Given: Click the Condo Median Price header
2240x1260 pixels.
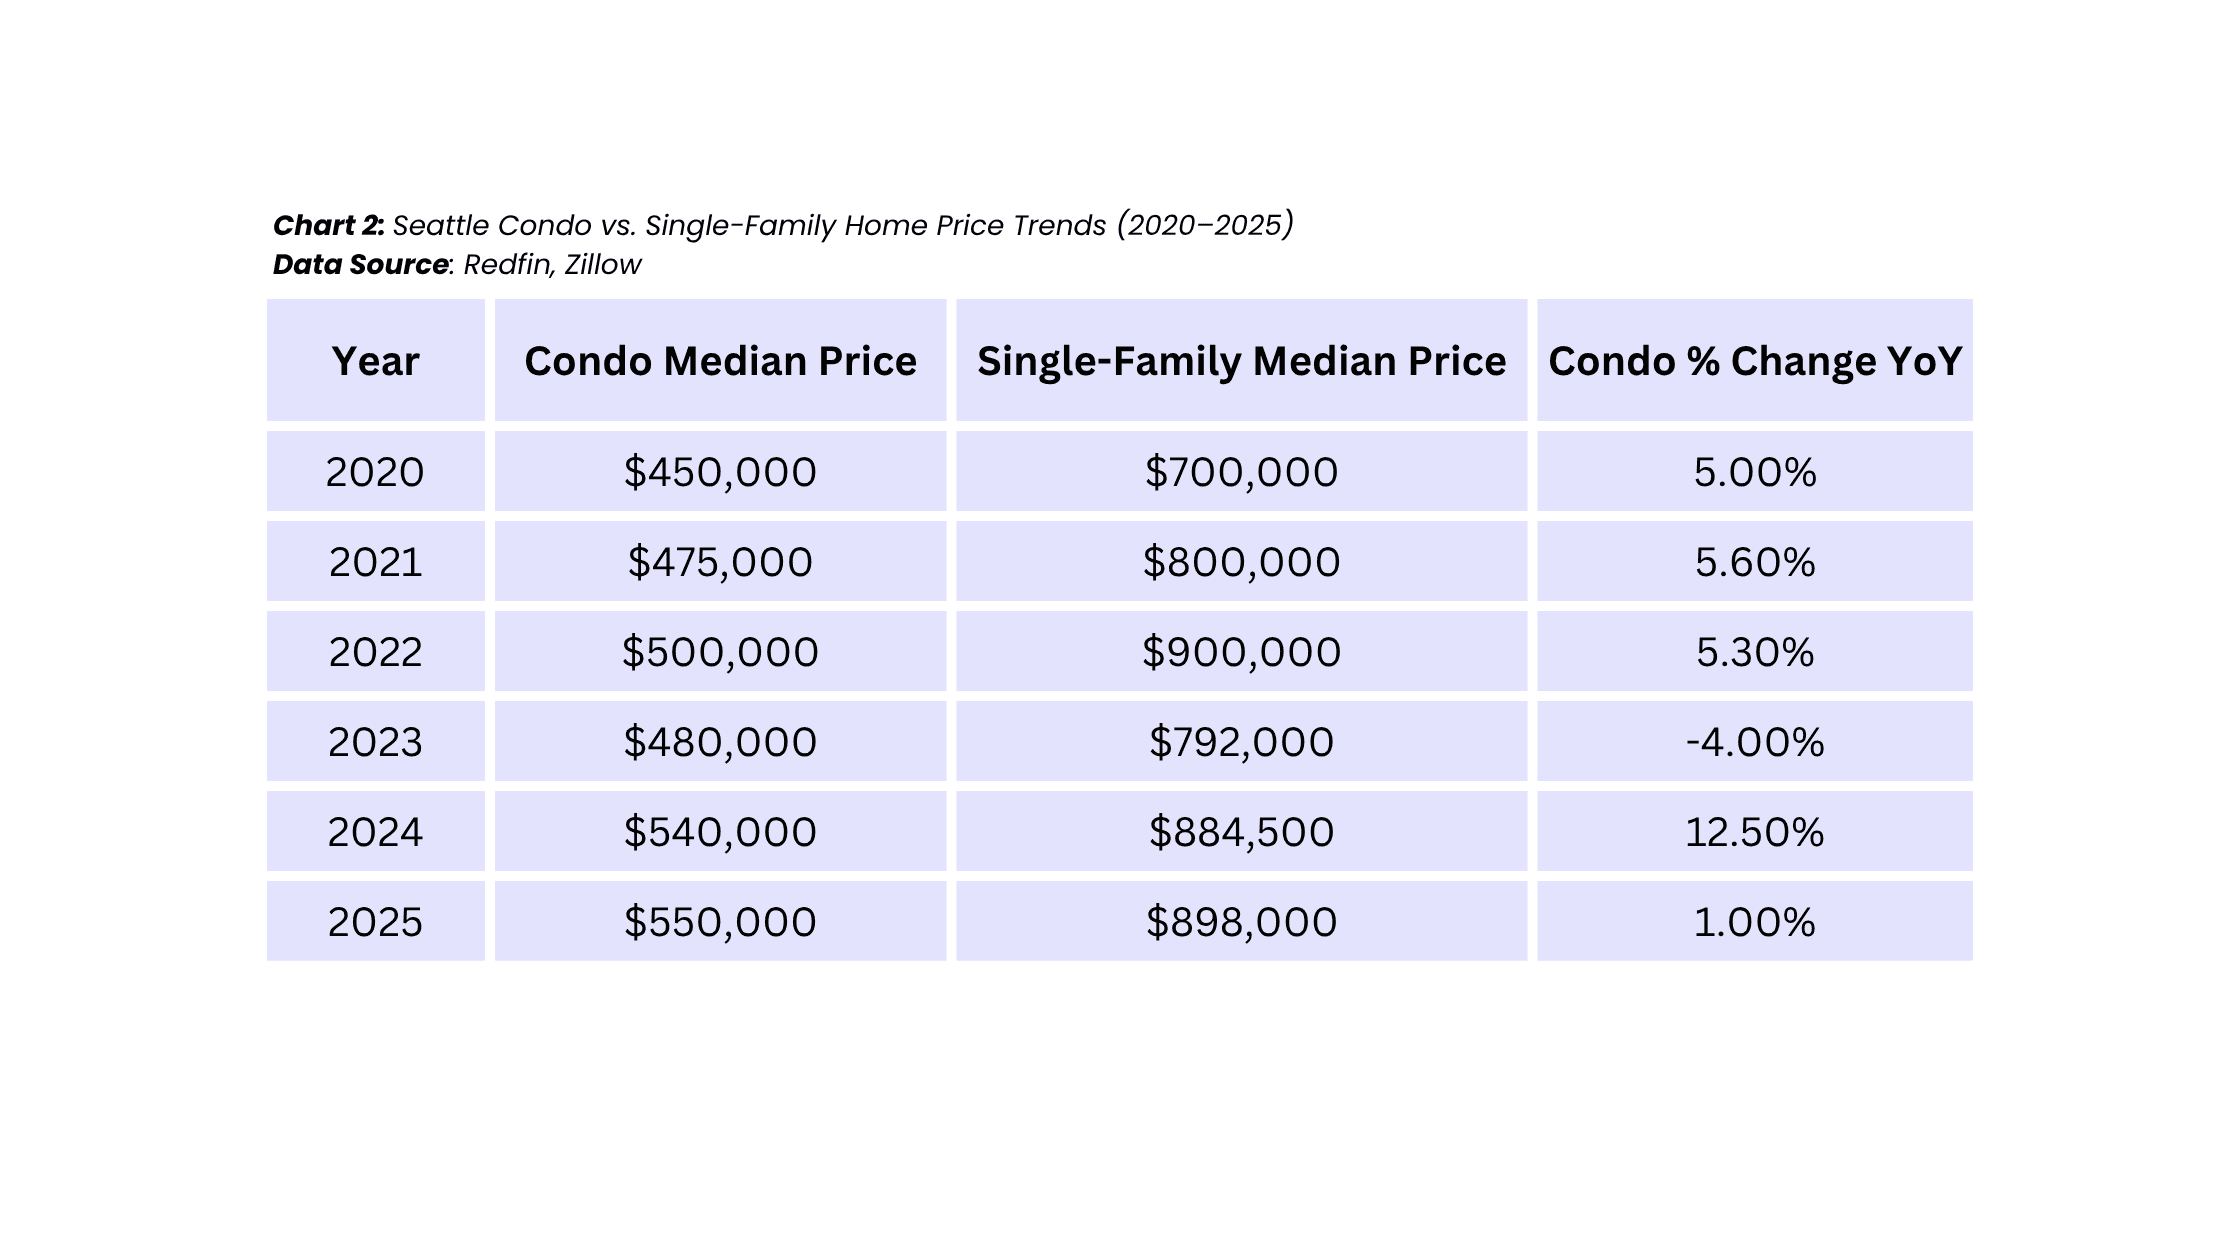Looking at the screenshot, I should click(x=720, y=361).
